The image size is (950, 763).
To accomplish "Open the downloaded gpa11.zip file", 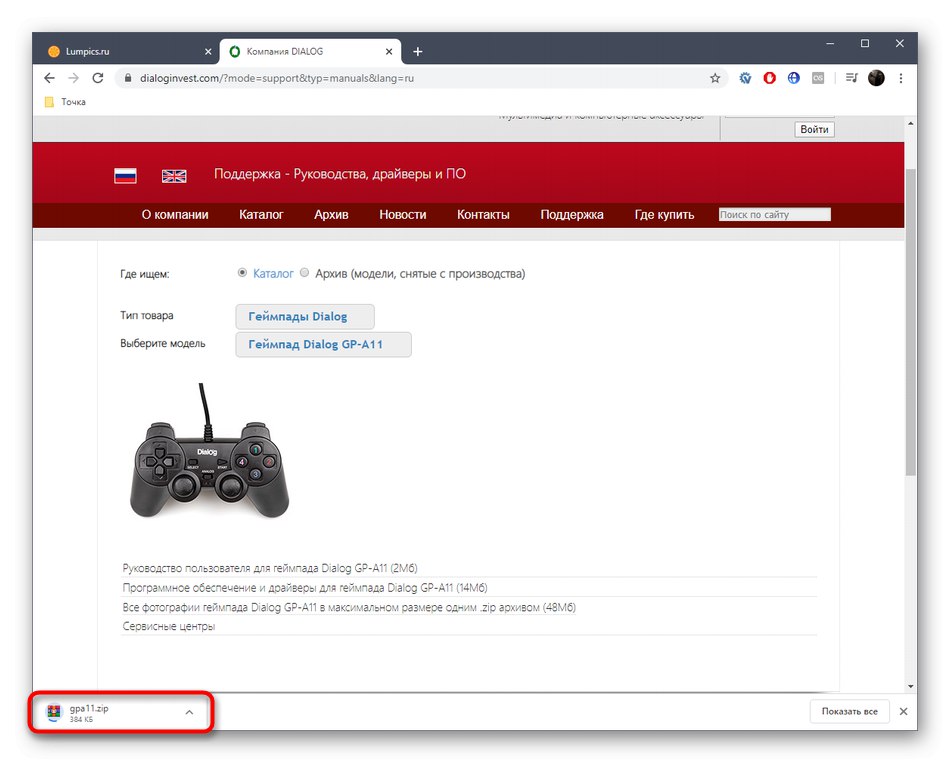I will pos(88,713).
